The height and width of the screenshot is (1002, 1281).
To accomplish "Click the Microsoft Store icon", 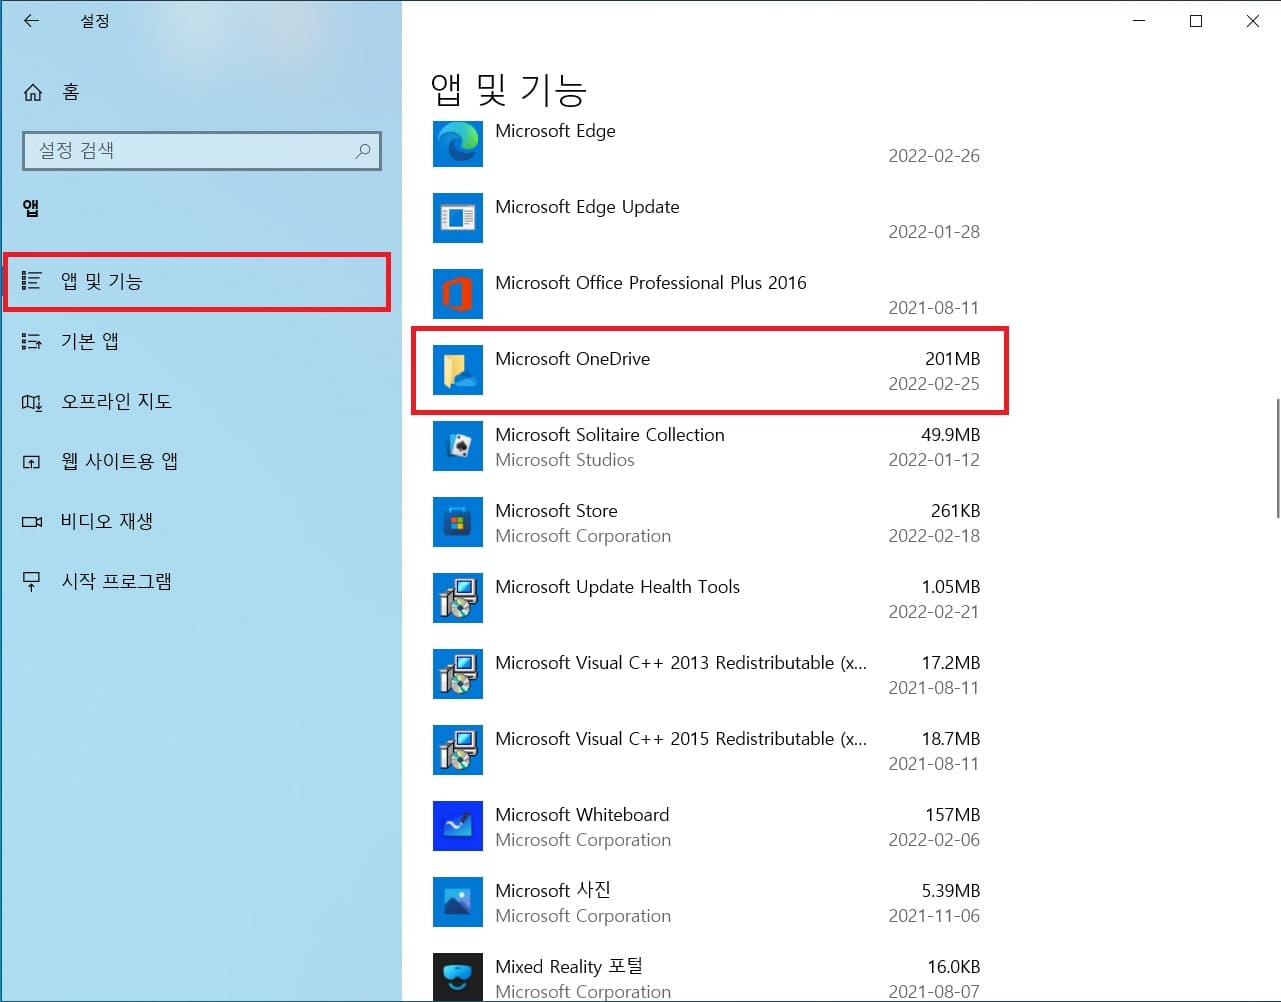I will [x=458, y=522].
